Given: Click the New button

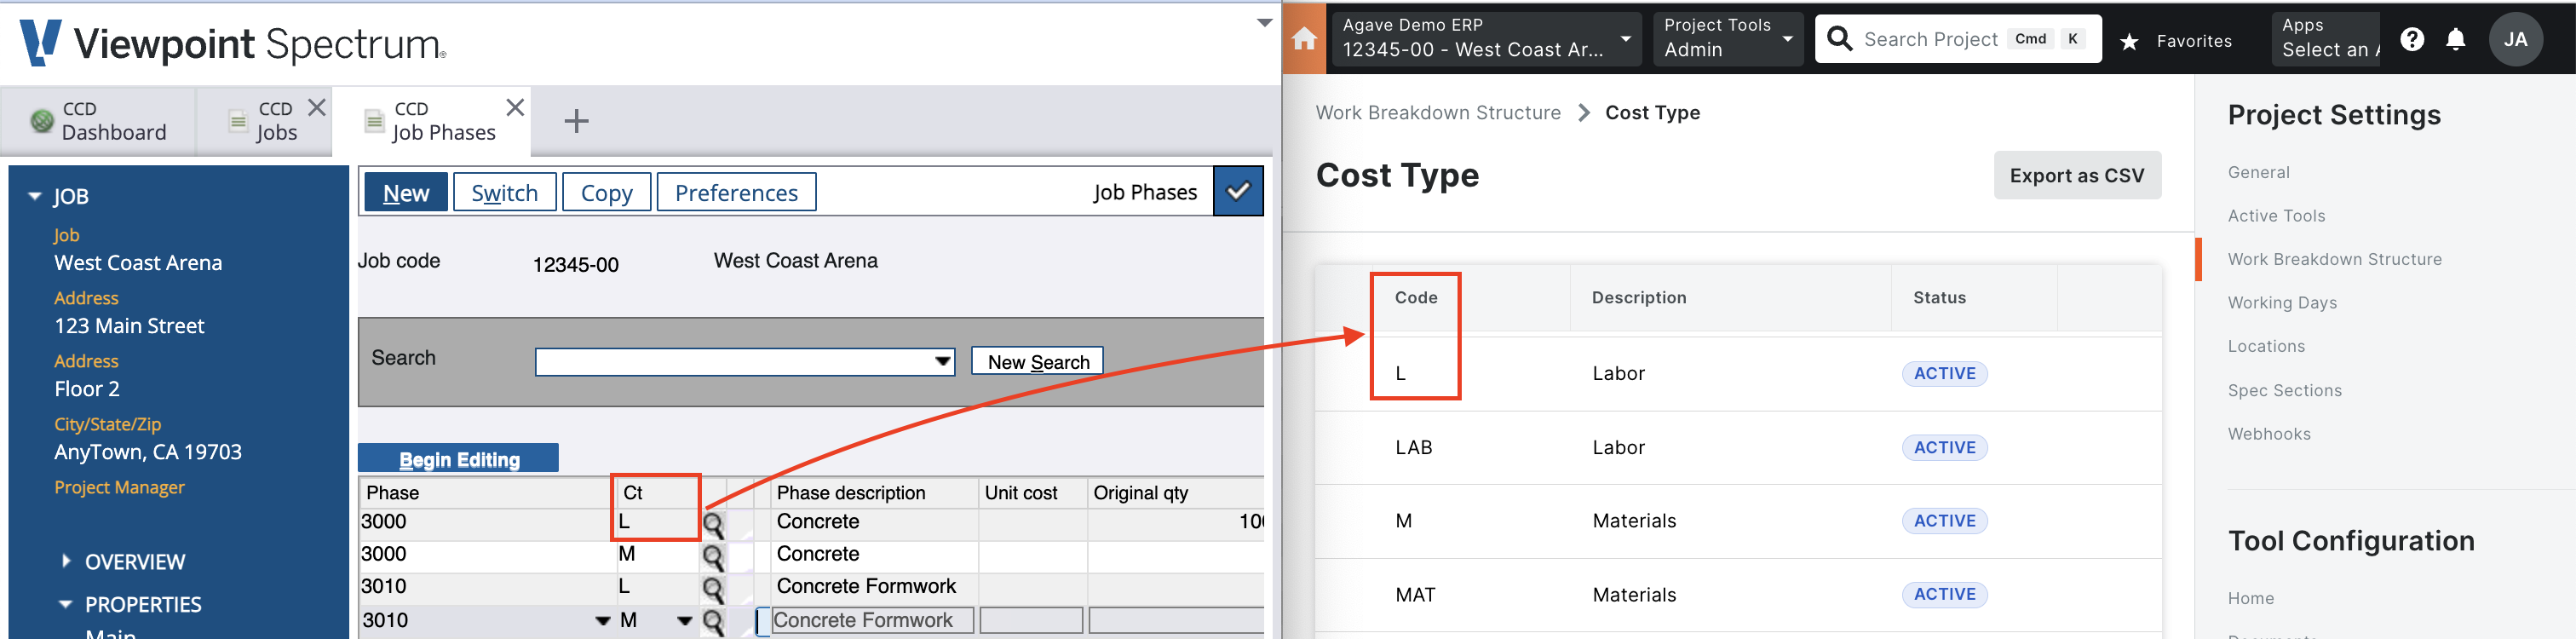Looking at the screenshot, I should [406, 192].
